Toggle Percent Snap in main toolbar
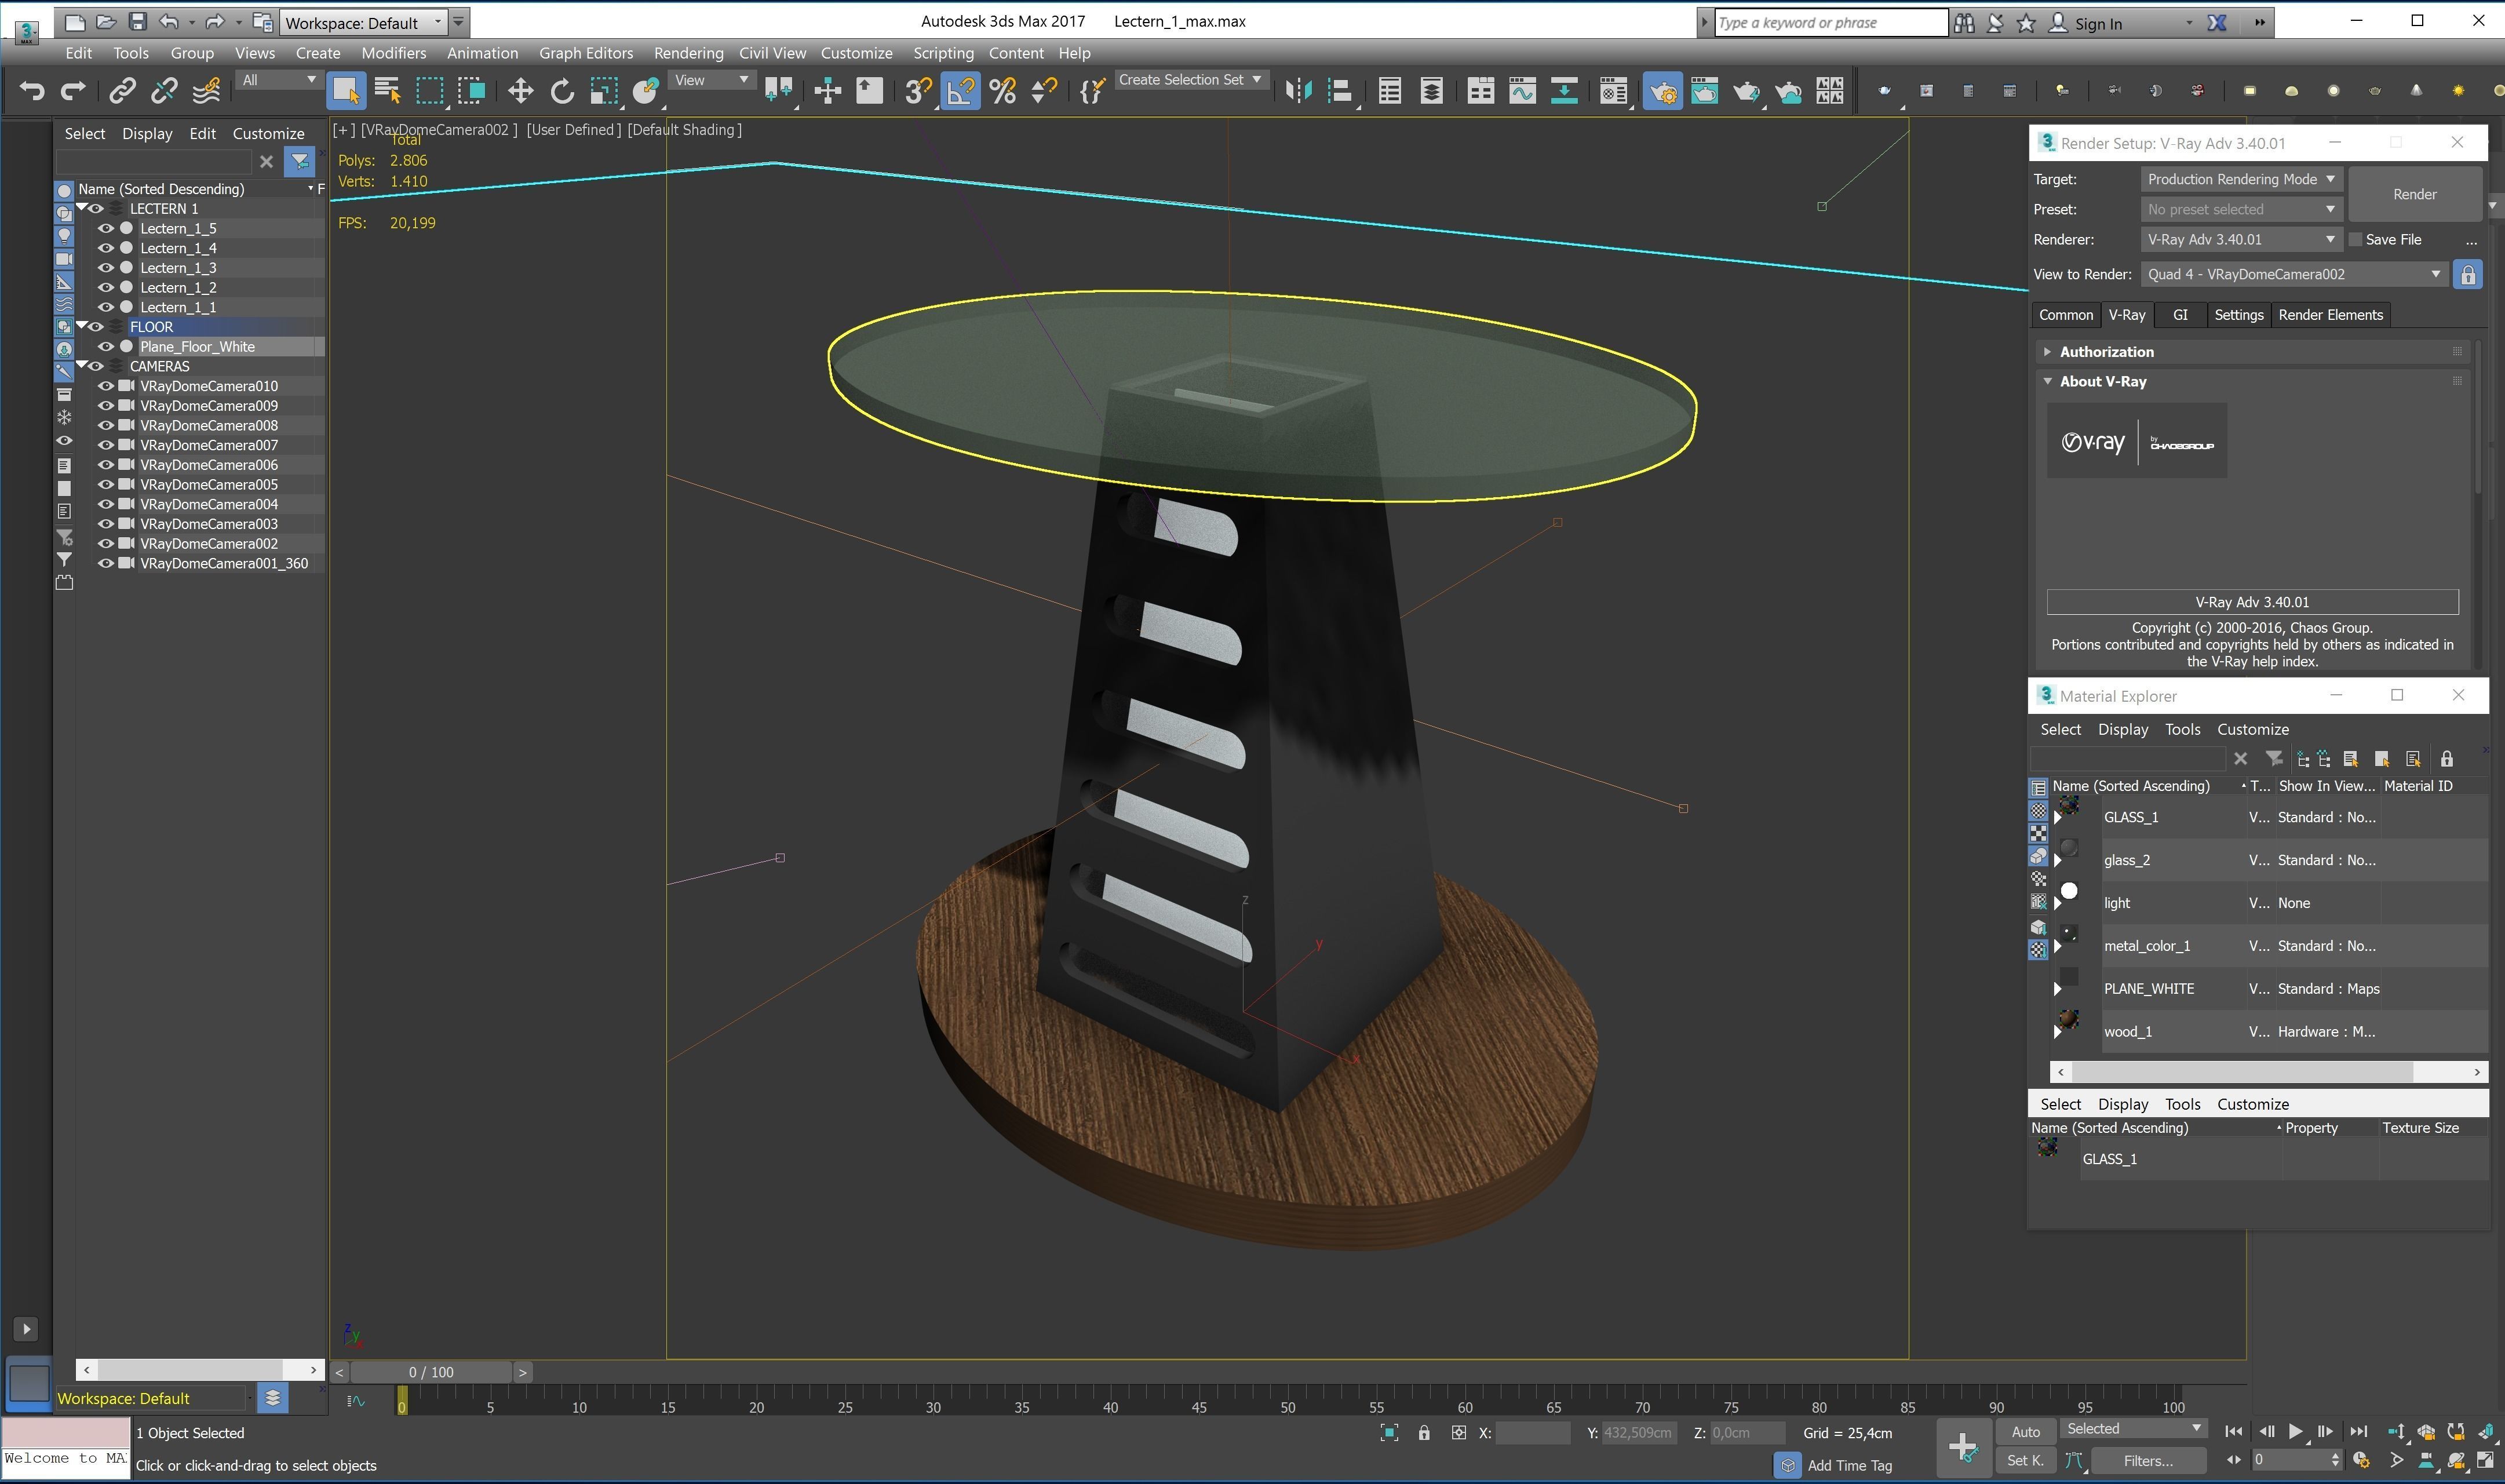This screenshot has height=1484, width=2505. click(x=1002, y=92)
